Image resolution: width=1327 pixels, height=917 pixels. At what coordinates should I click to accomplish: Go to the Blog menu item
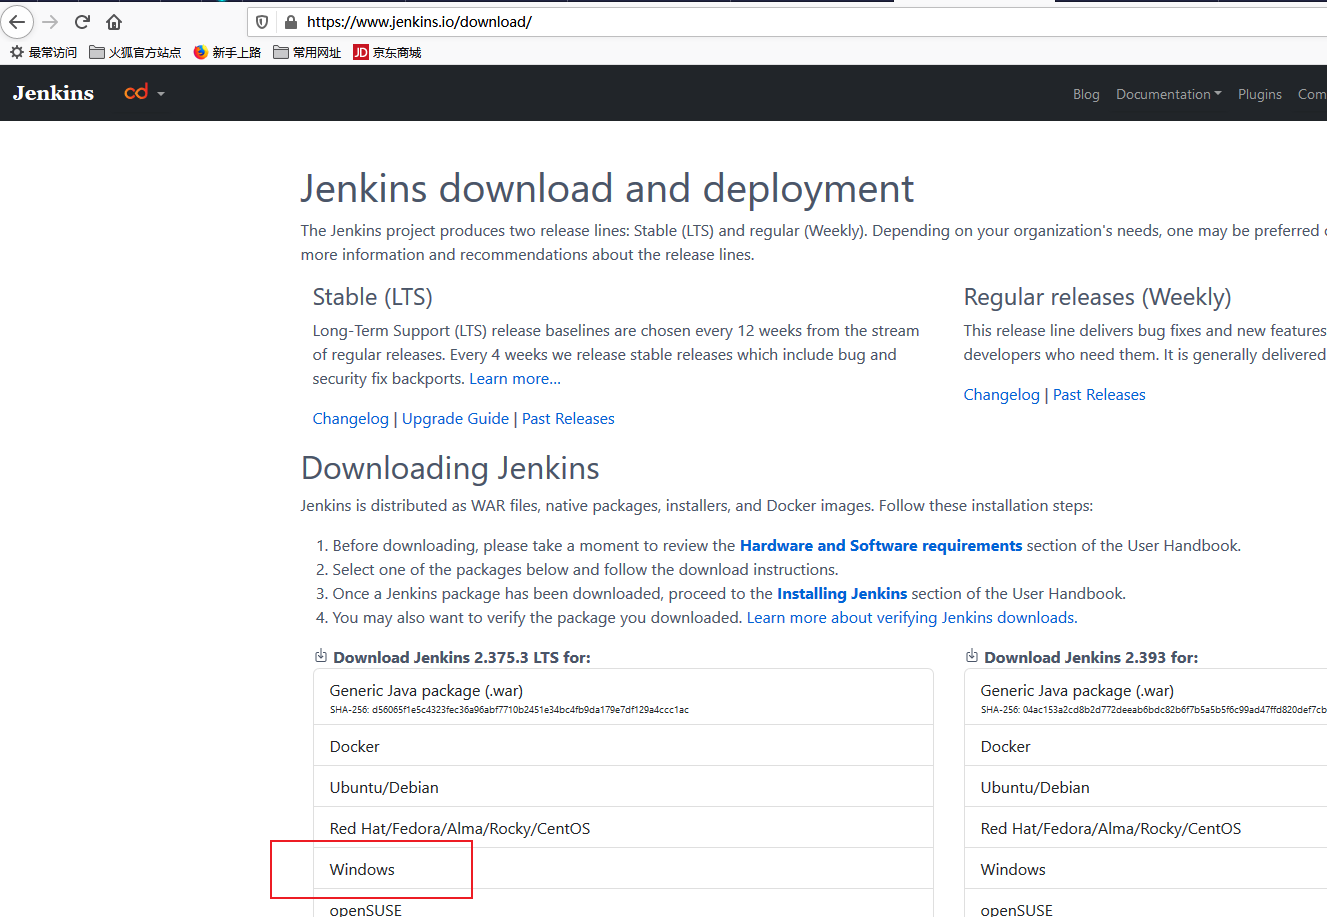pyautogui.click(x=1086, y=94)
